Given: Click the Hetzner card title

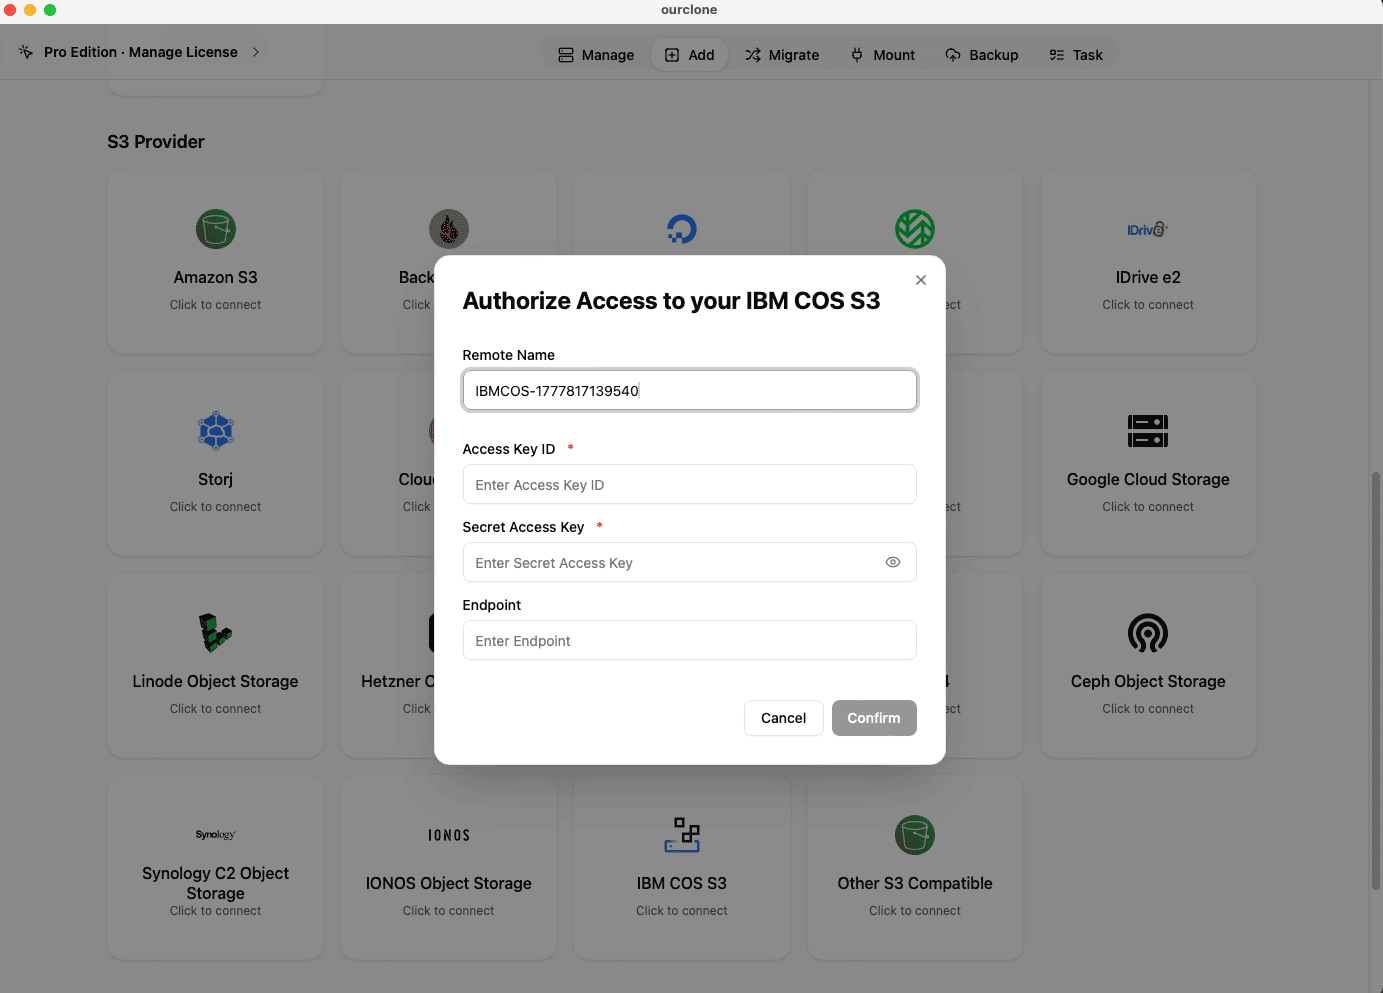Looking at the screenshot, I should [x=398, y=681].
